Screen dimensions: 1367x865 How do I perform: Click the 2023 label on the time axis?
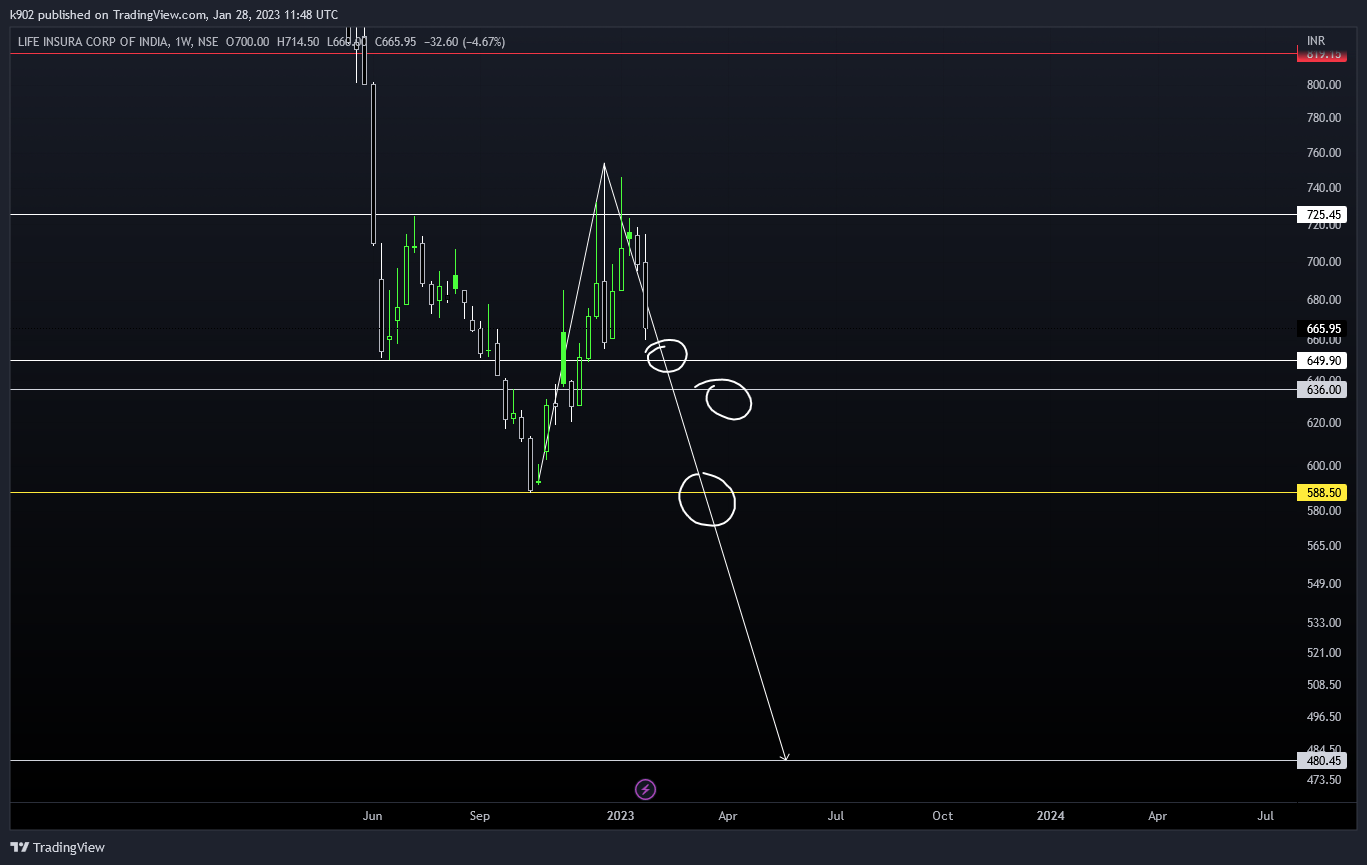(621, 816)
